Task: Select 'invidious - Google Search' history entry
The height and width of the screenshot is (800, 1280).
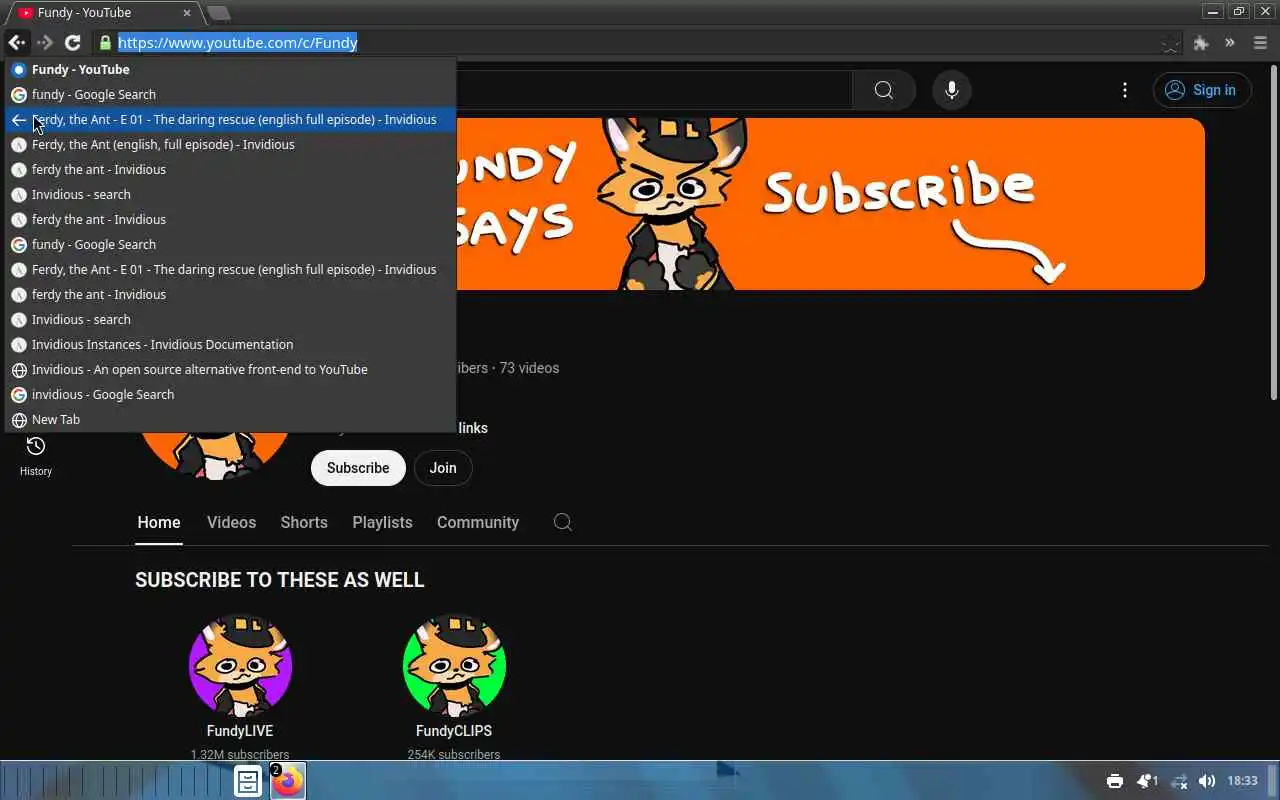Action: pyautogui.click(x=231, y=394)
